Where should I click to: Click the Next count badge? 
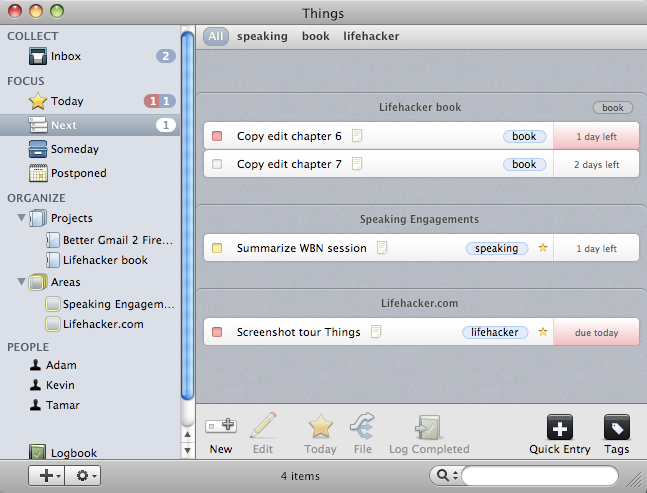[166, 125]
